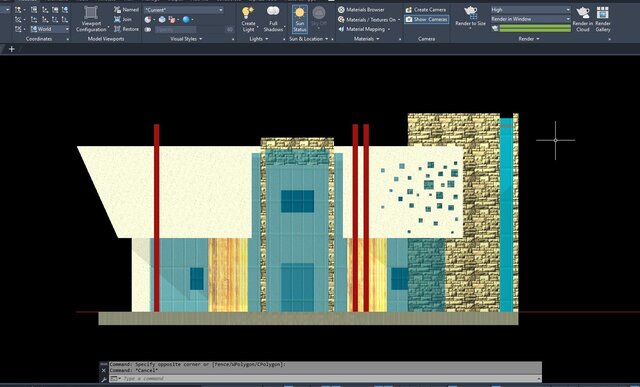Click the Camera panel label
Viewport: 640px width, 387px height.
click(x=426, y=39)
